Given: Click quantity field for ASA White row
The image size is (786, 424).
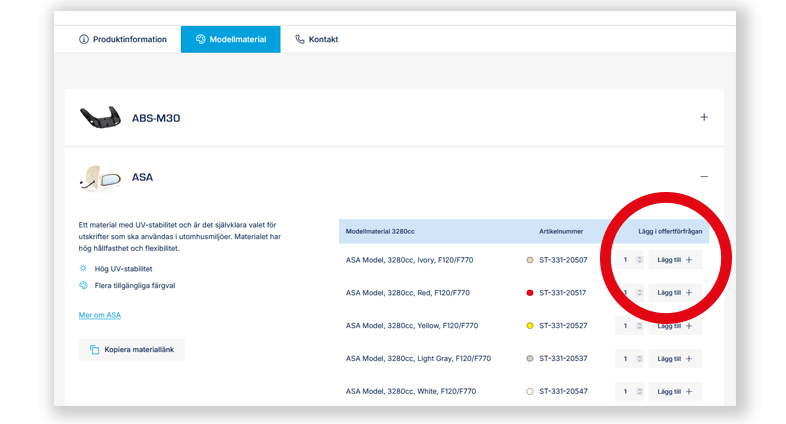Looking at the screenshot, I should point(626,391).
